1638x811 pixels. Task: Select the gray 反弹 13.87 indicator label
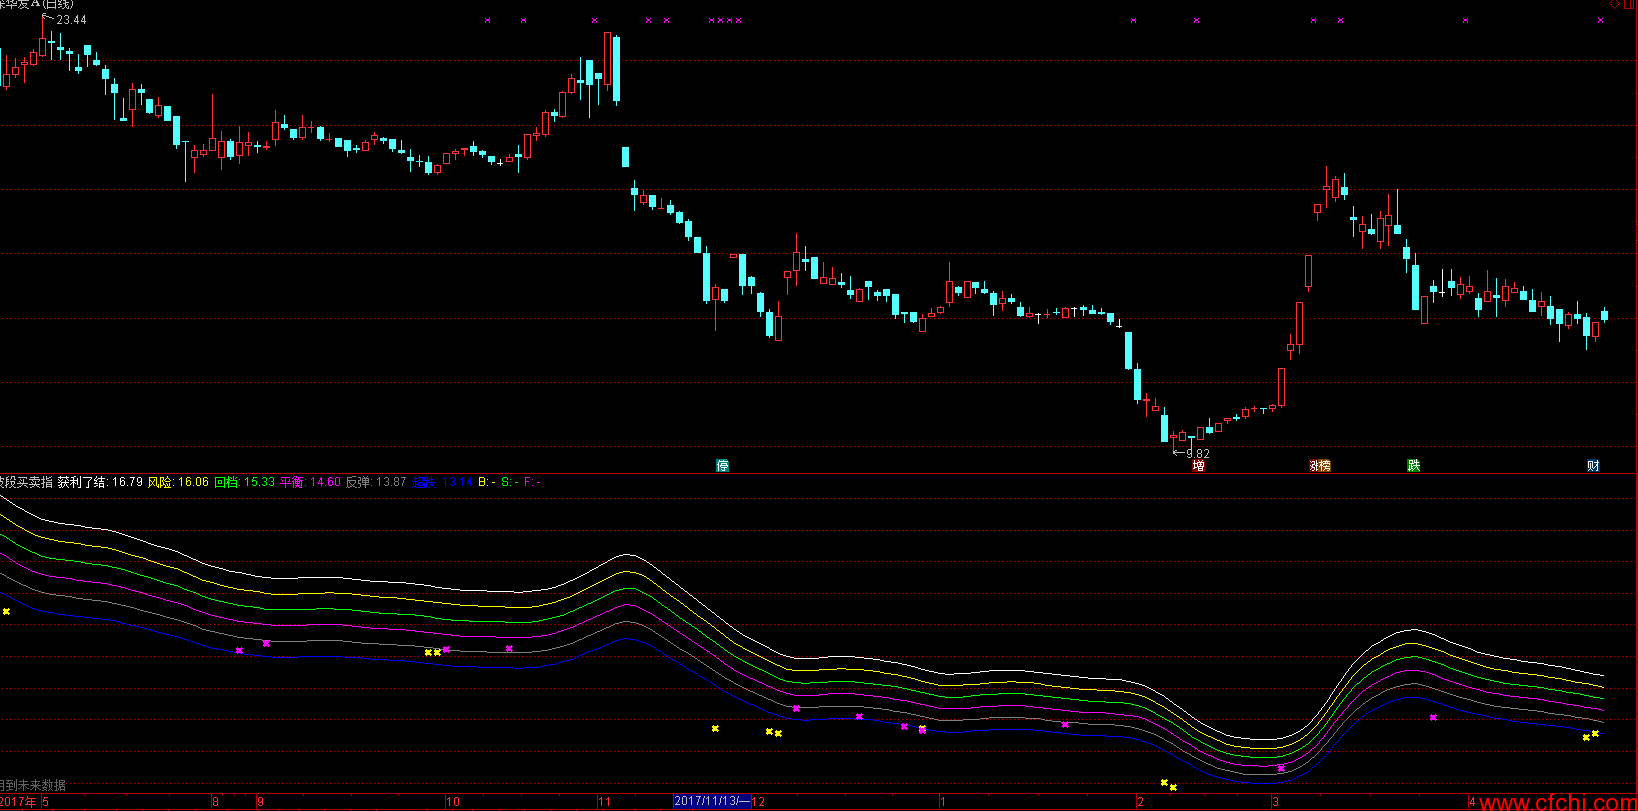click(x=376, y=482)
